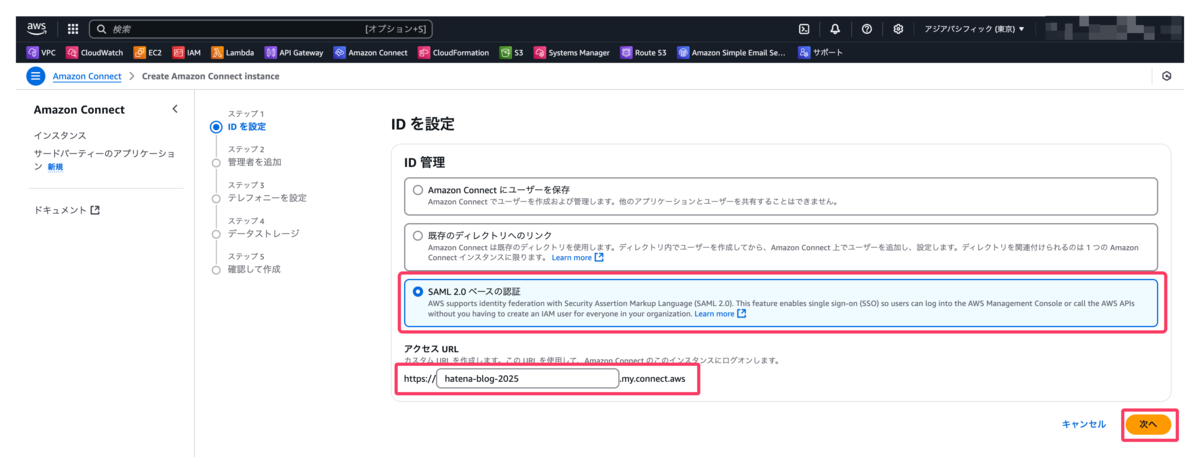This screenshot has width=1200, height=473.
Task: Open the Lambda shortcut
Action: (x=232, y=52)
